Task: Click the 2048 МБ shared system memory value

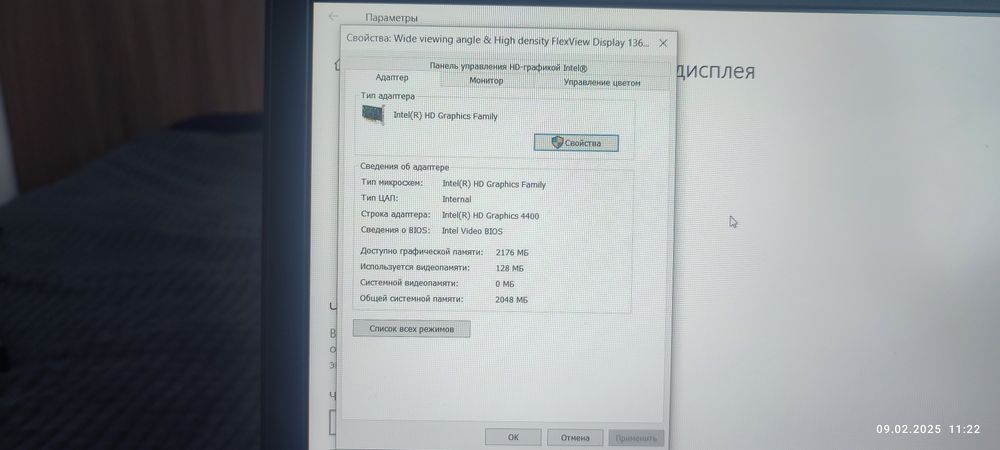Action: [x=511, y=300]
